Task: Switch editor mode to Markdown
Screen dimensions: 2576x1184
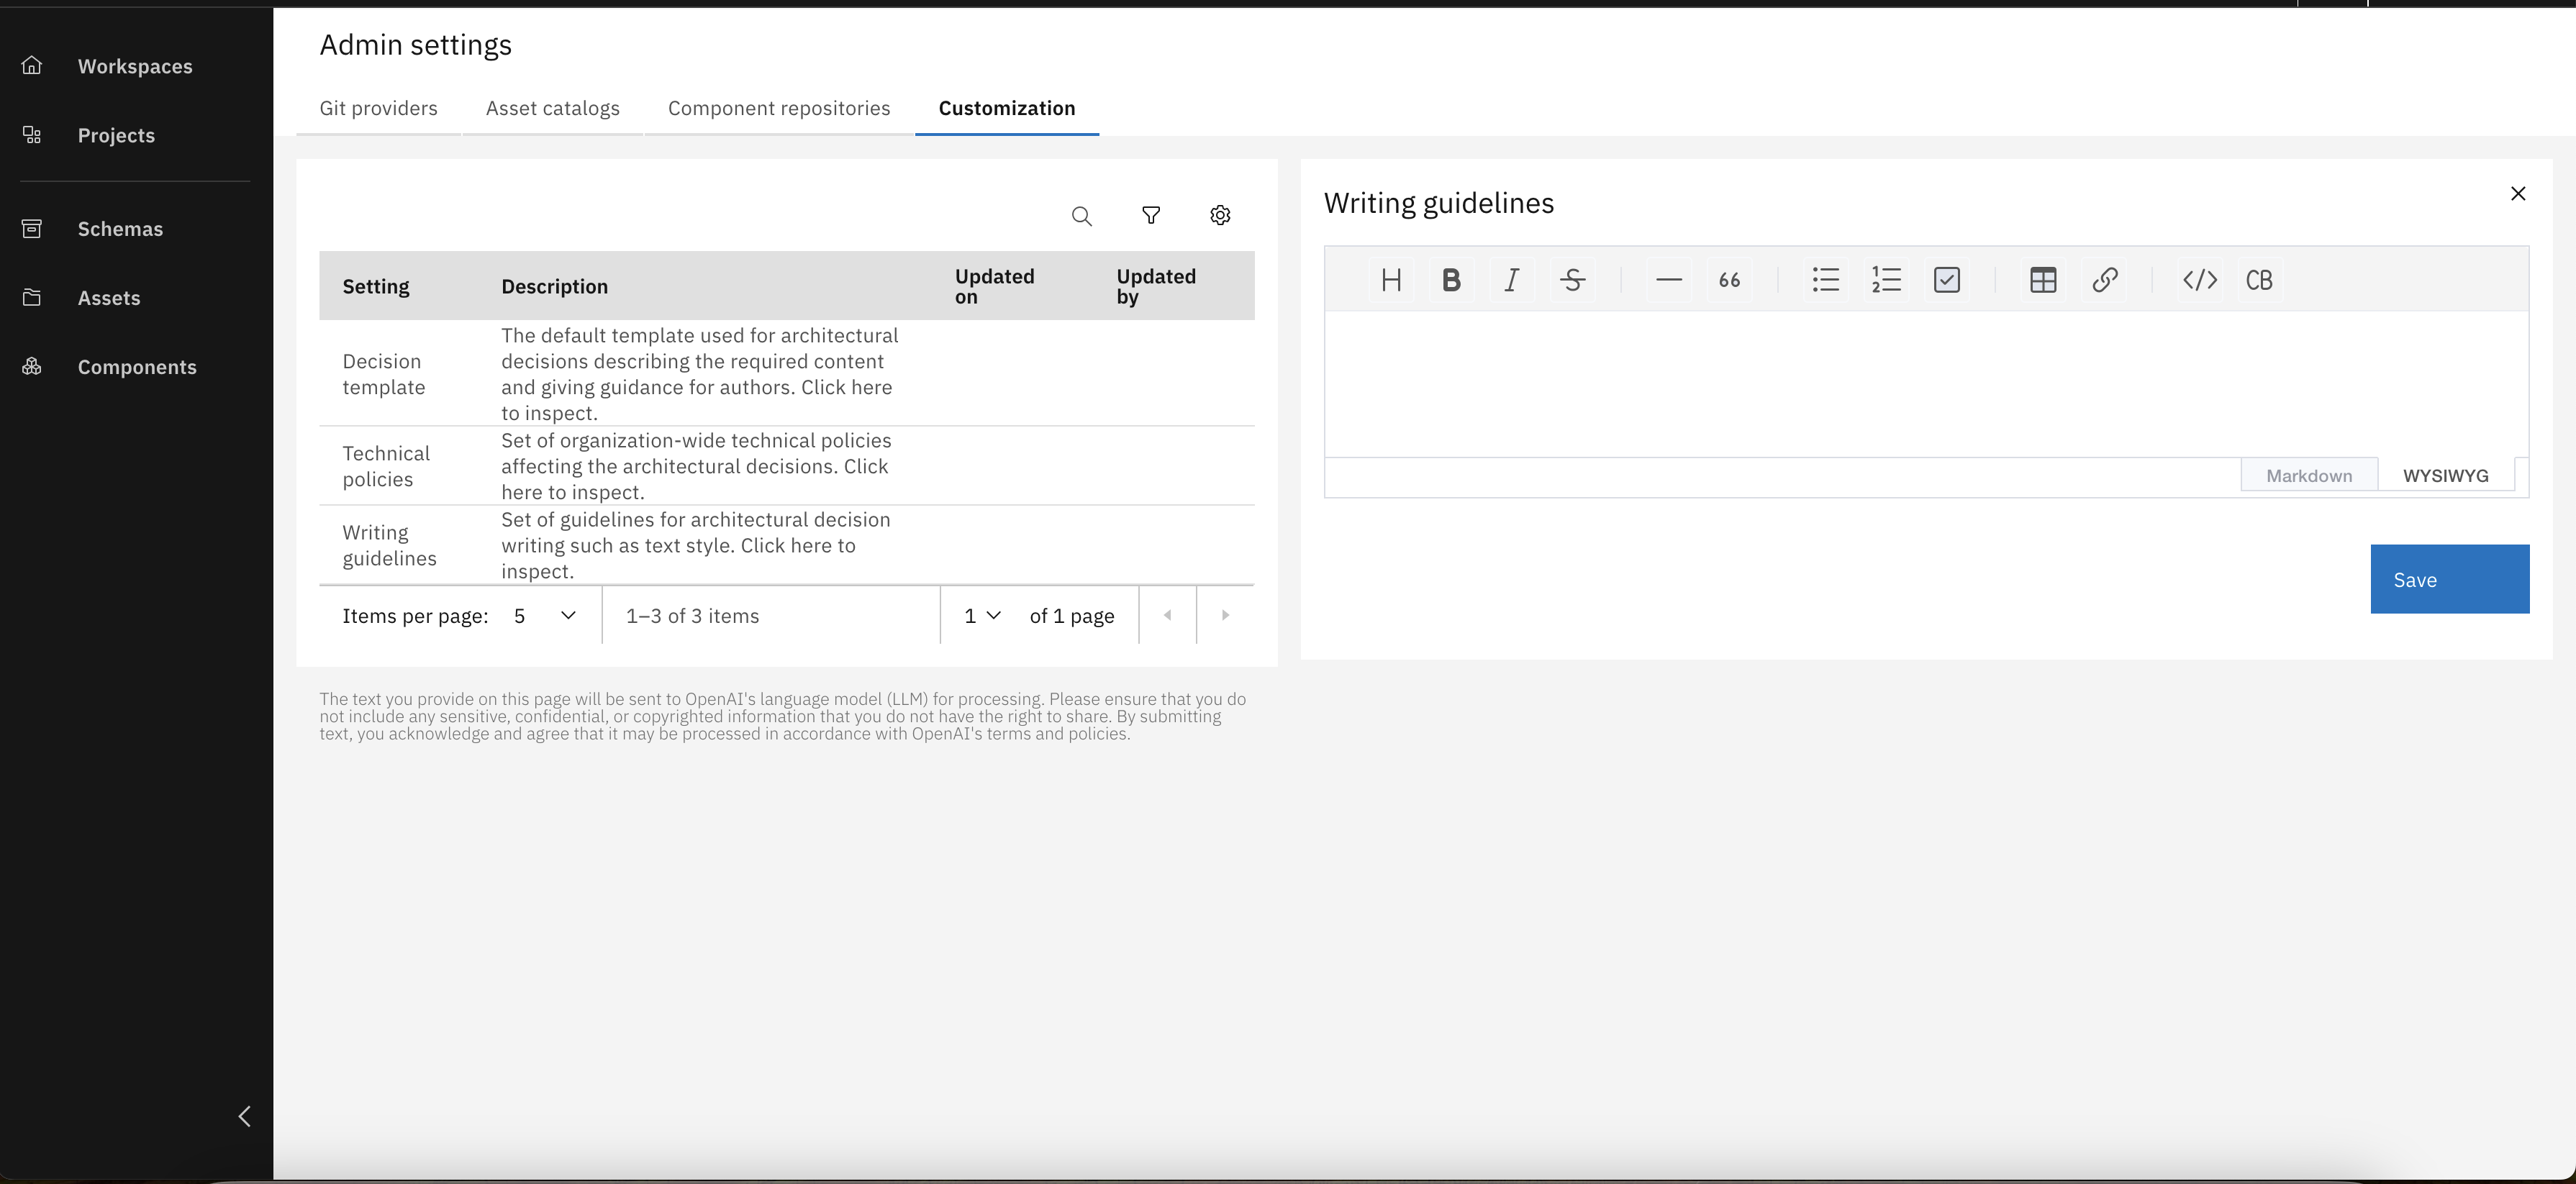Action: click(x=2309, y=475)
